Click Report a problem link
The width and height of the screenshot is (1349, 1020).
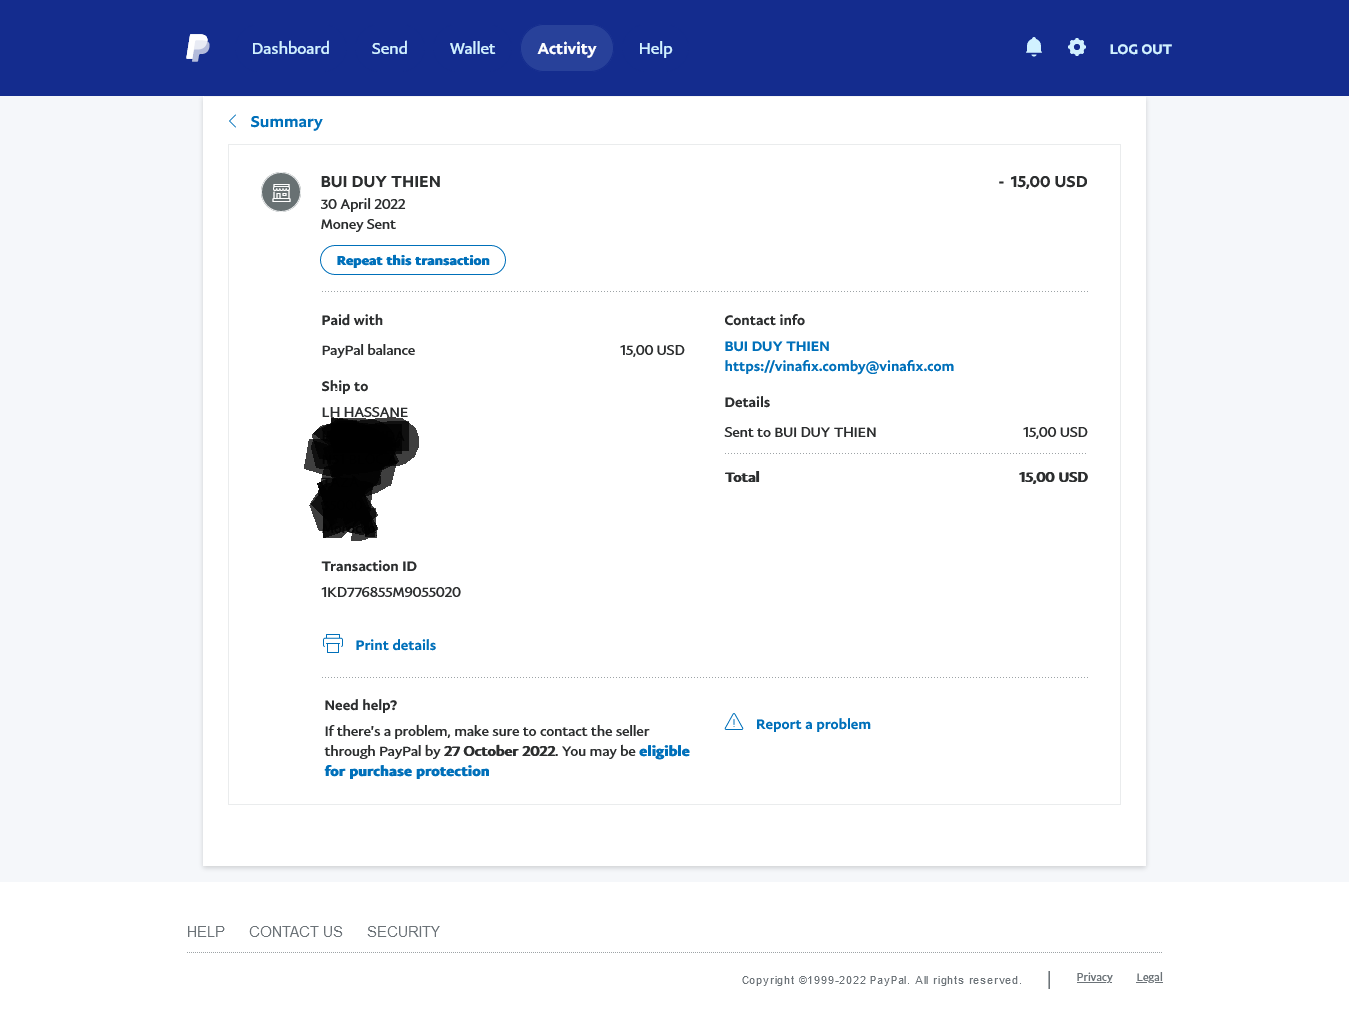[813, 724]
